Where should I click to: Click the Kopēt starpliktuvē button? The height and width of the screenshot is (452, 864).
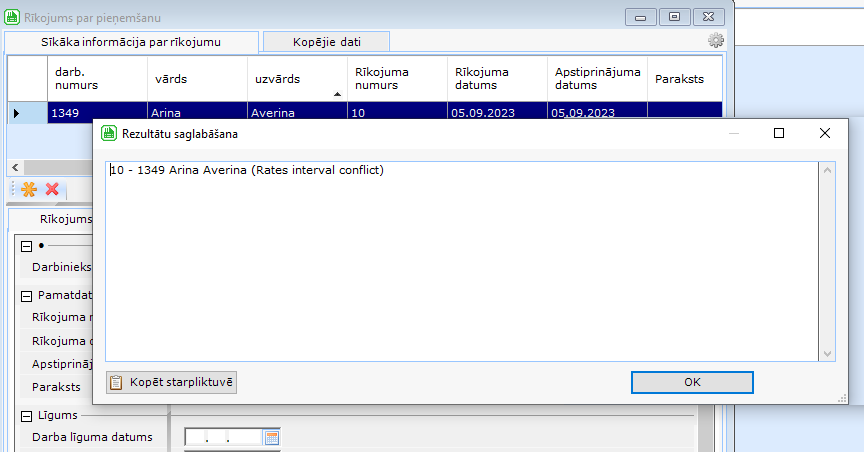click(171, 382)
